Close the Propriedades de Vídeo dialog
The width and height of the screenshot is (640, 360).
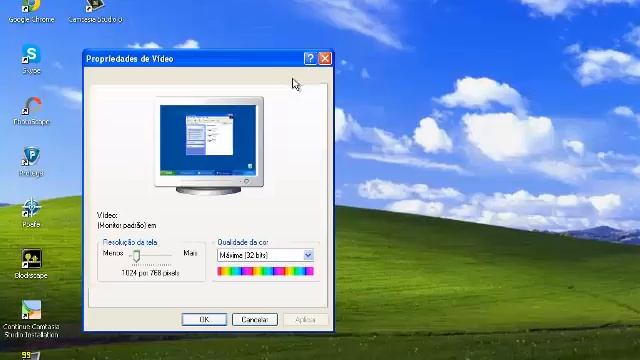point(325,59)
